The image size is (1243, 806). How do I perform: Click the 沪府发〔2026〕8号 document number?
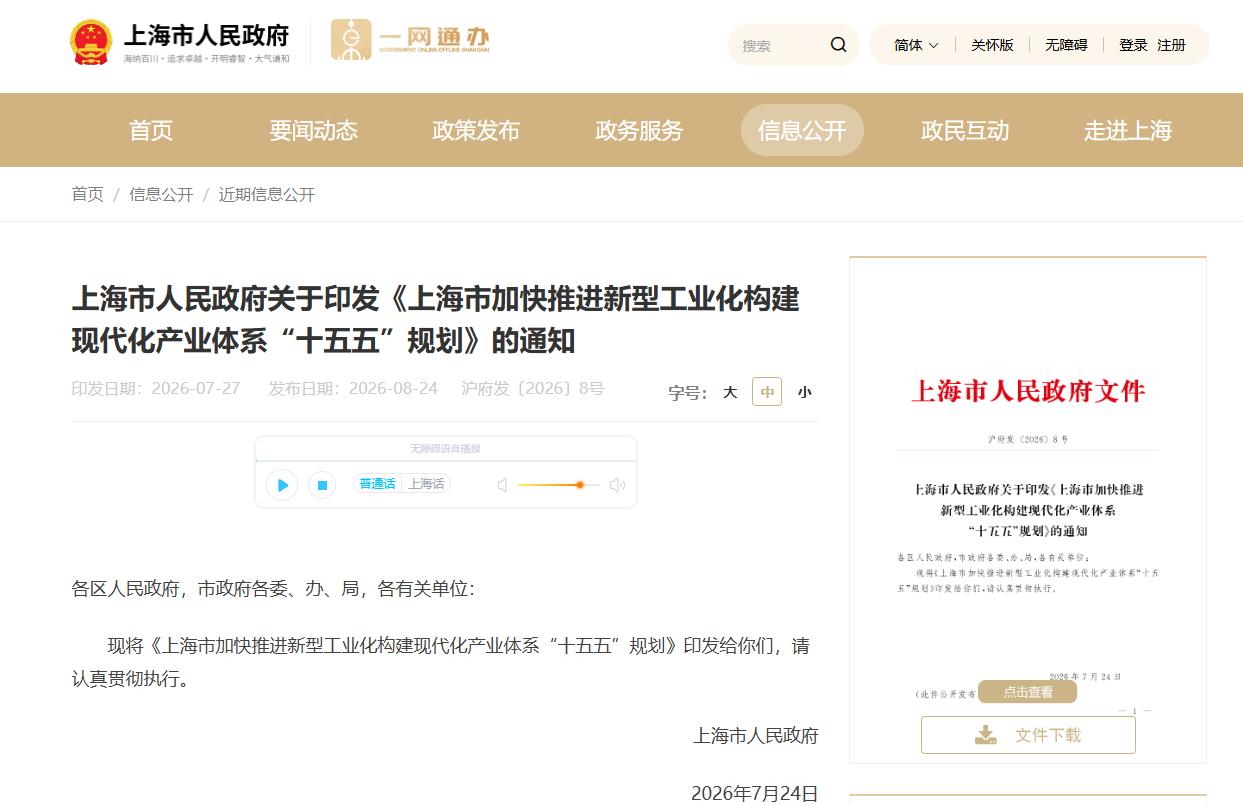(x=533, y=388)
